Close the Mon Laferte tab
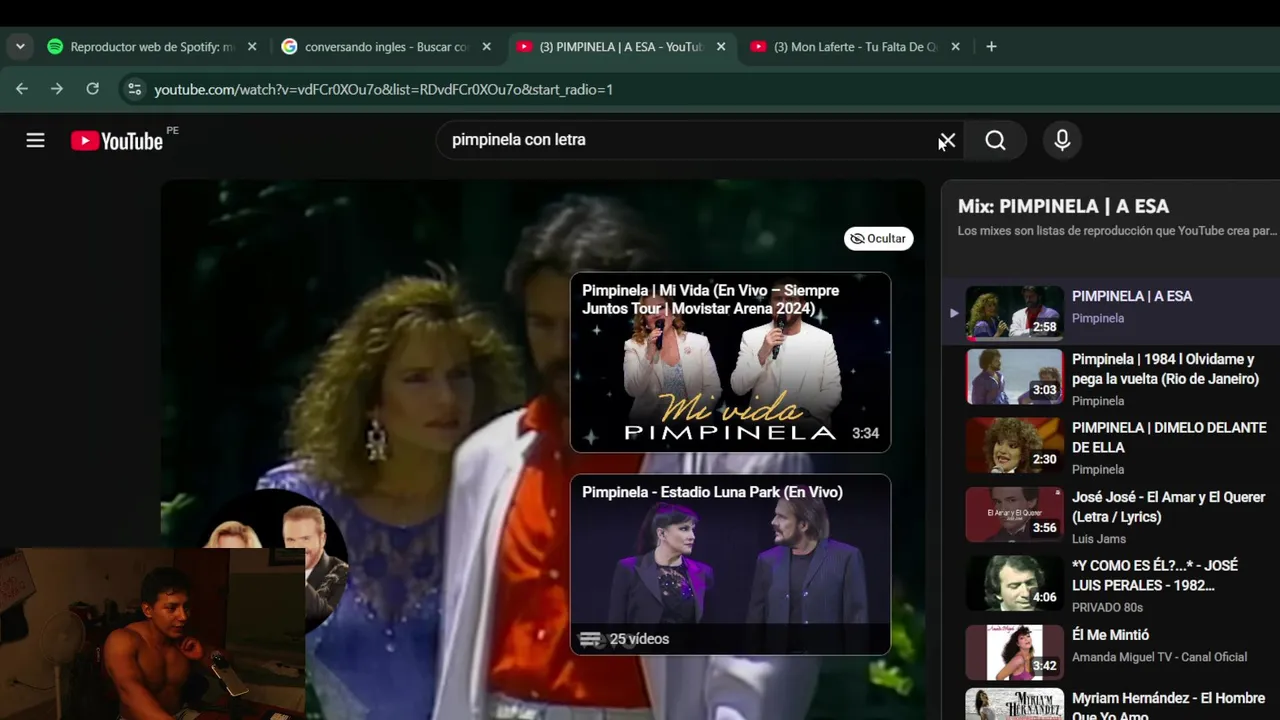Screen dimensions: 1280x720 (955, 46)
